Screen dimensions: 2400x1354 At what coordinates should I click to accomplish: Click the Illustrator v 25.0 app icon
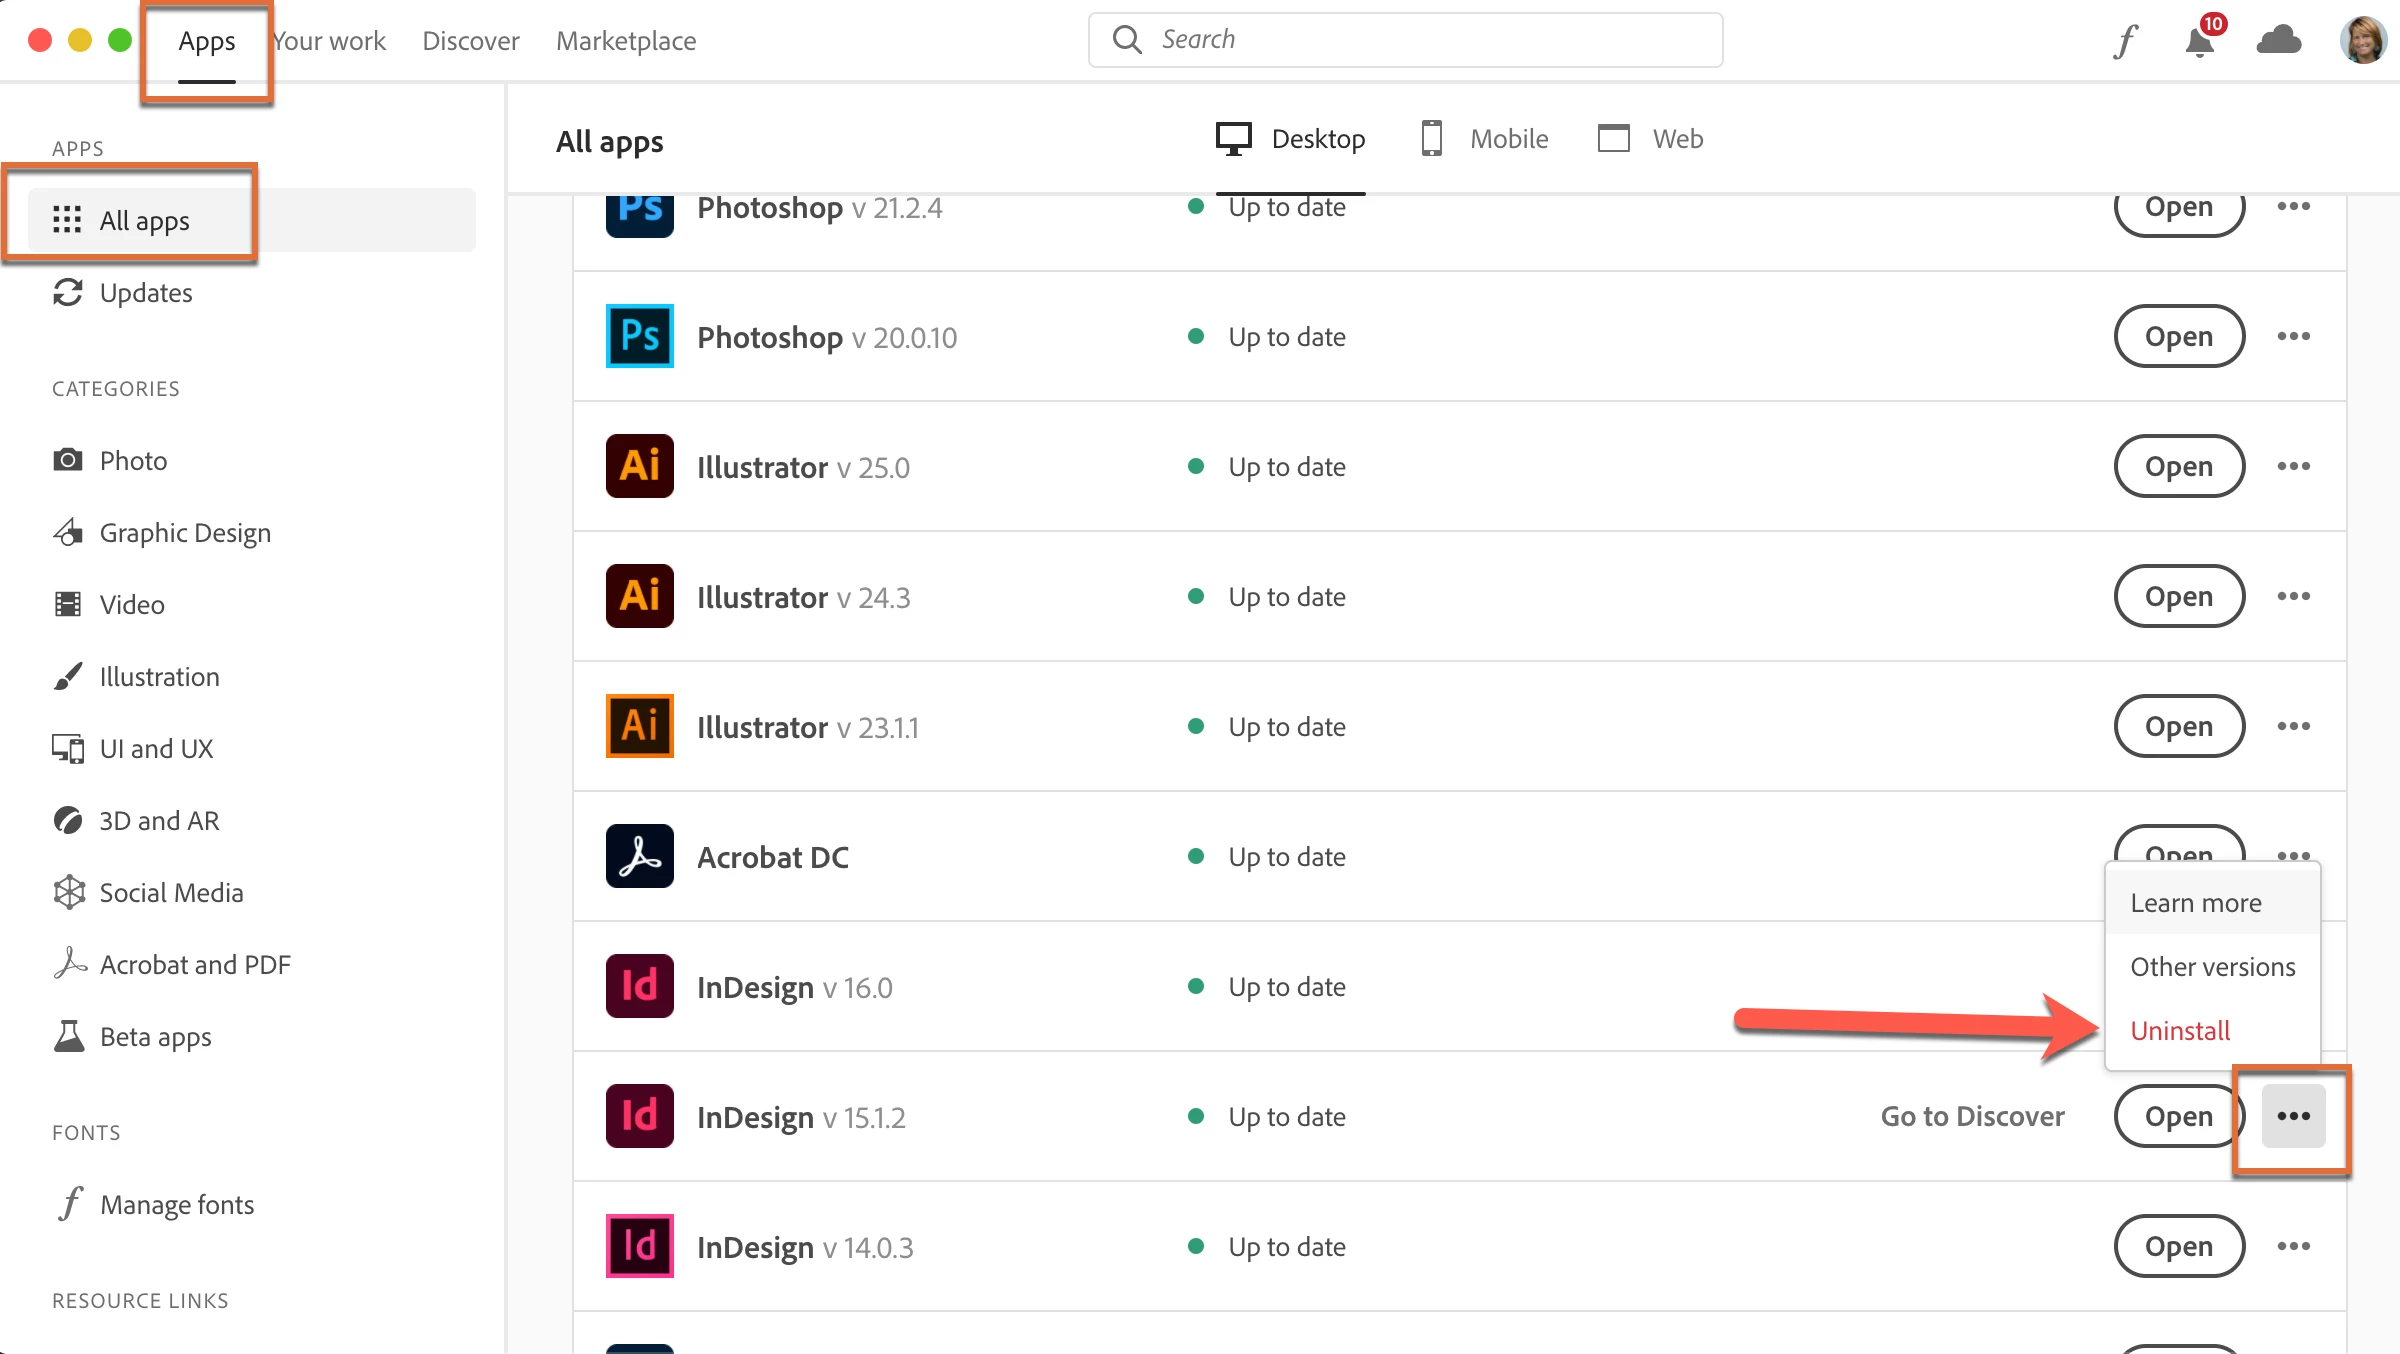tap(640, 466)
